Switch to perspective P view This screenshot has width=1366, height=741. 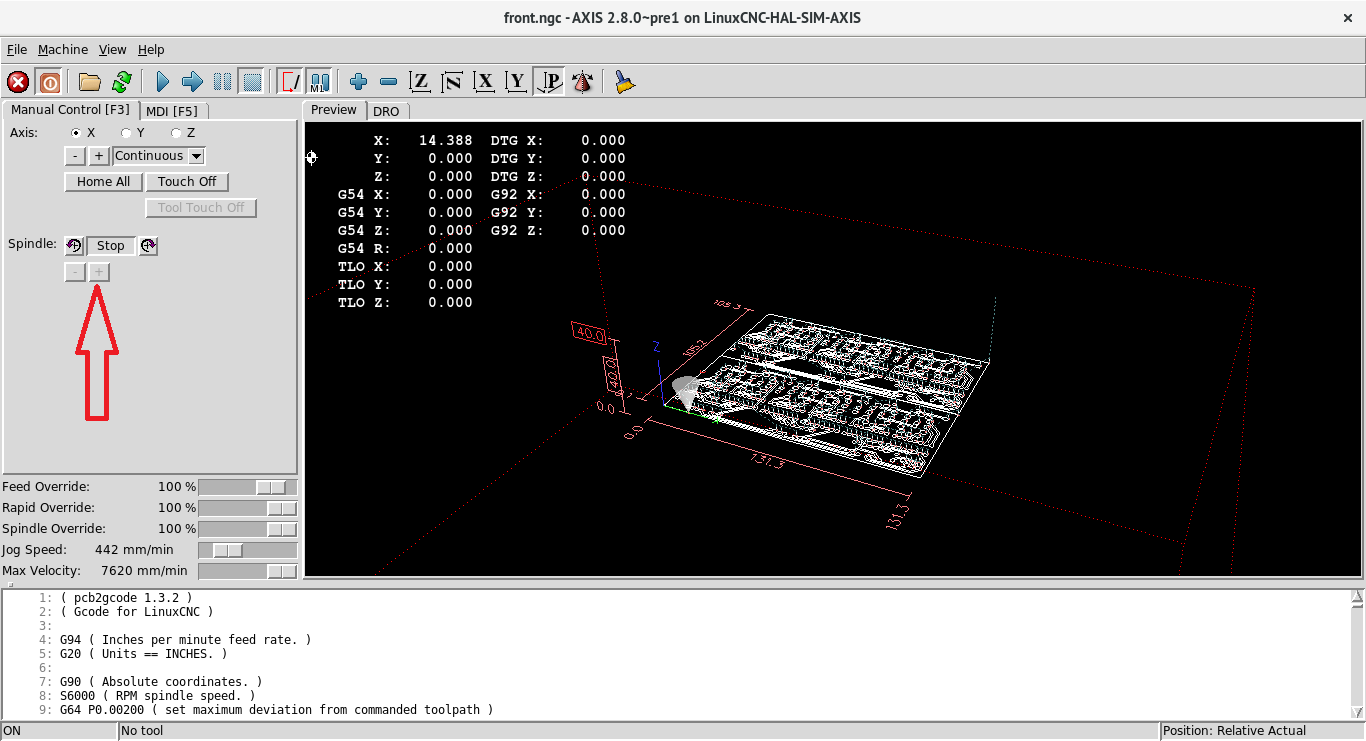(550, 82)
